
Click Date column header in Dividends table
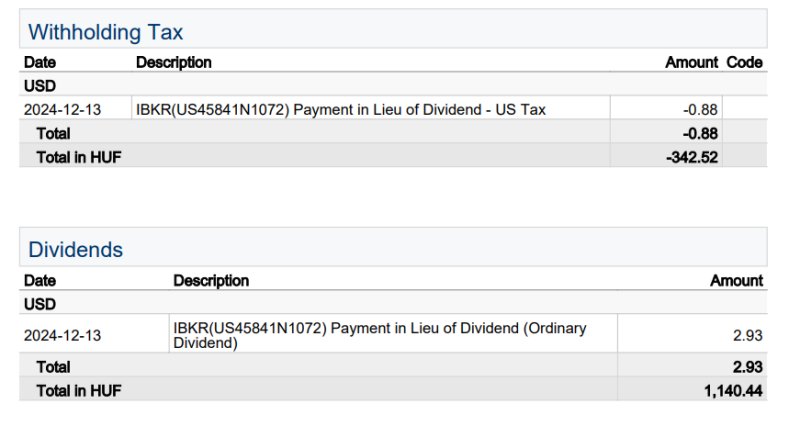[40, 281]
